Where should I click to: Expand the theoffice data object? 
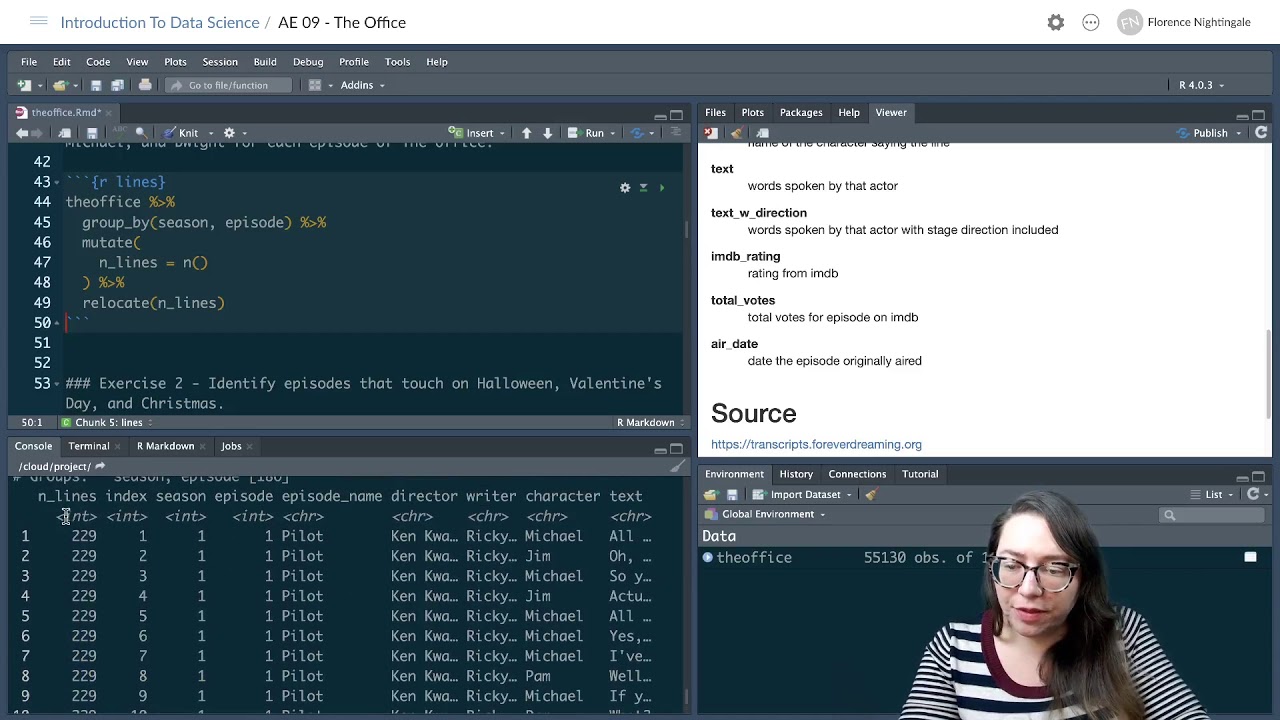pyautogui.click(x=708, y=557)
